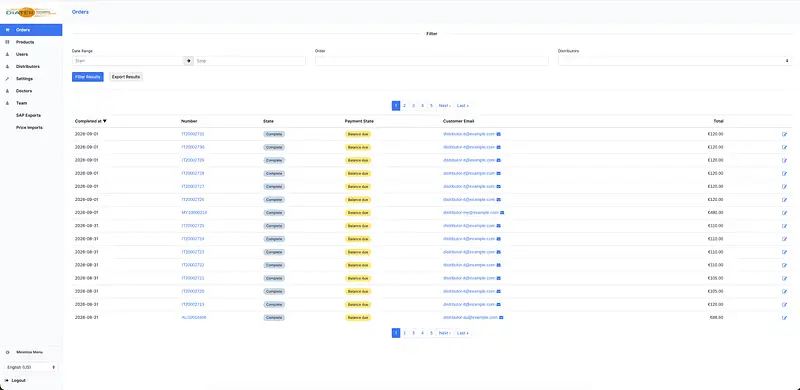Open Distributors in the sidebar menu
Image resolution: width=800 pixels, height=390 pixels.
(28, 66)
